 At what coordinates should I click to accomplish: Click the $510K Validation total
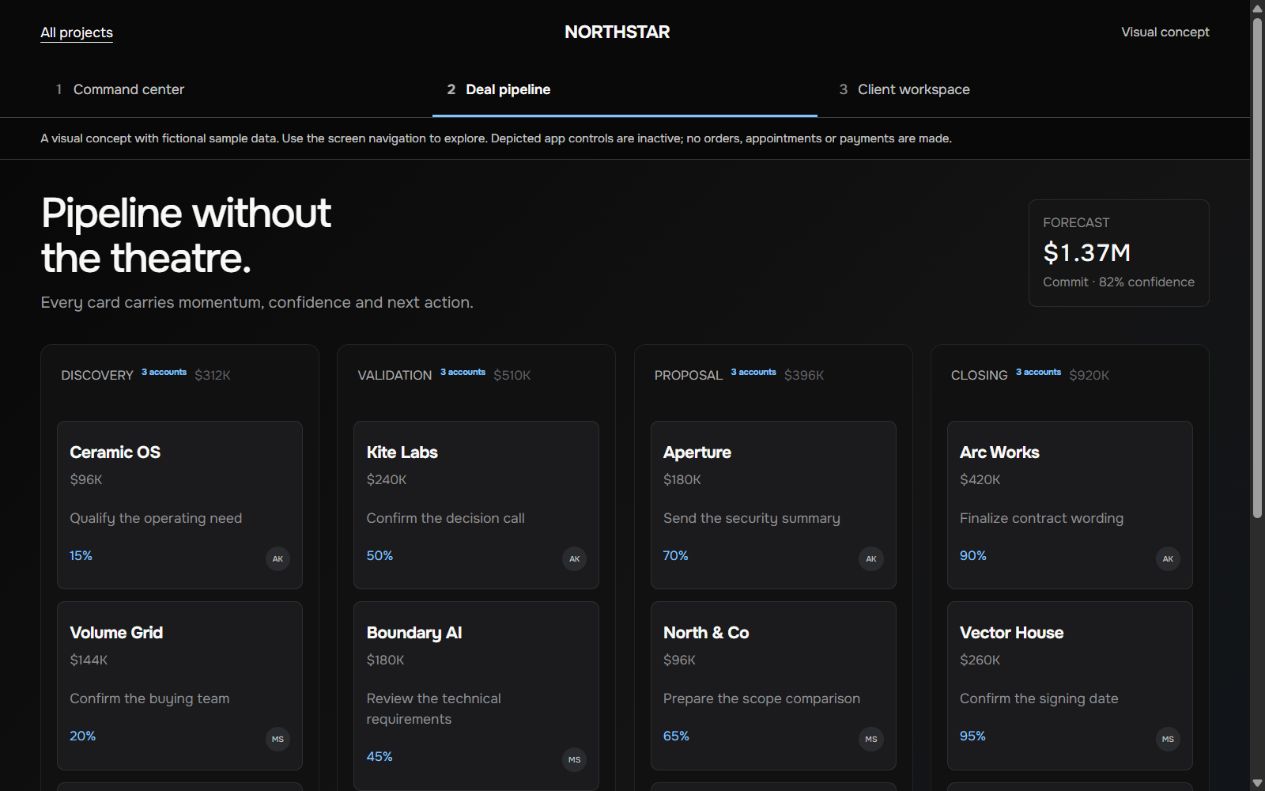tap(512, 375)
